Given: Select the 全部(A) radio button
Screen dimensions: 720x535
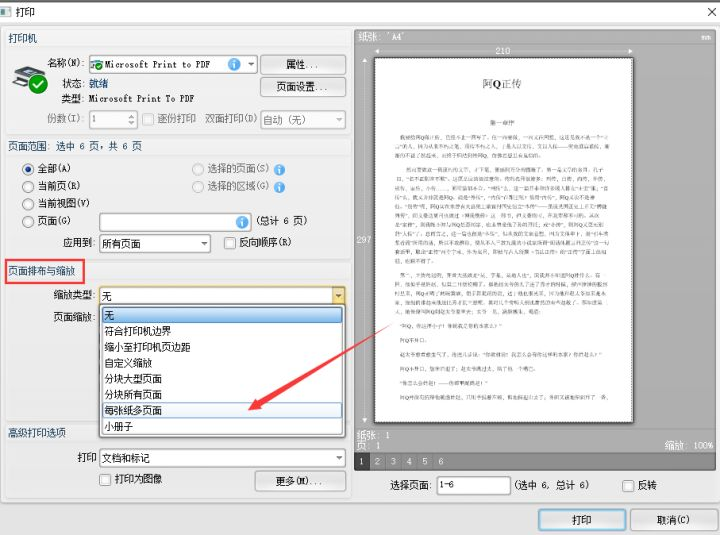Looking at the screenshot, I should click(28, 169).
